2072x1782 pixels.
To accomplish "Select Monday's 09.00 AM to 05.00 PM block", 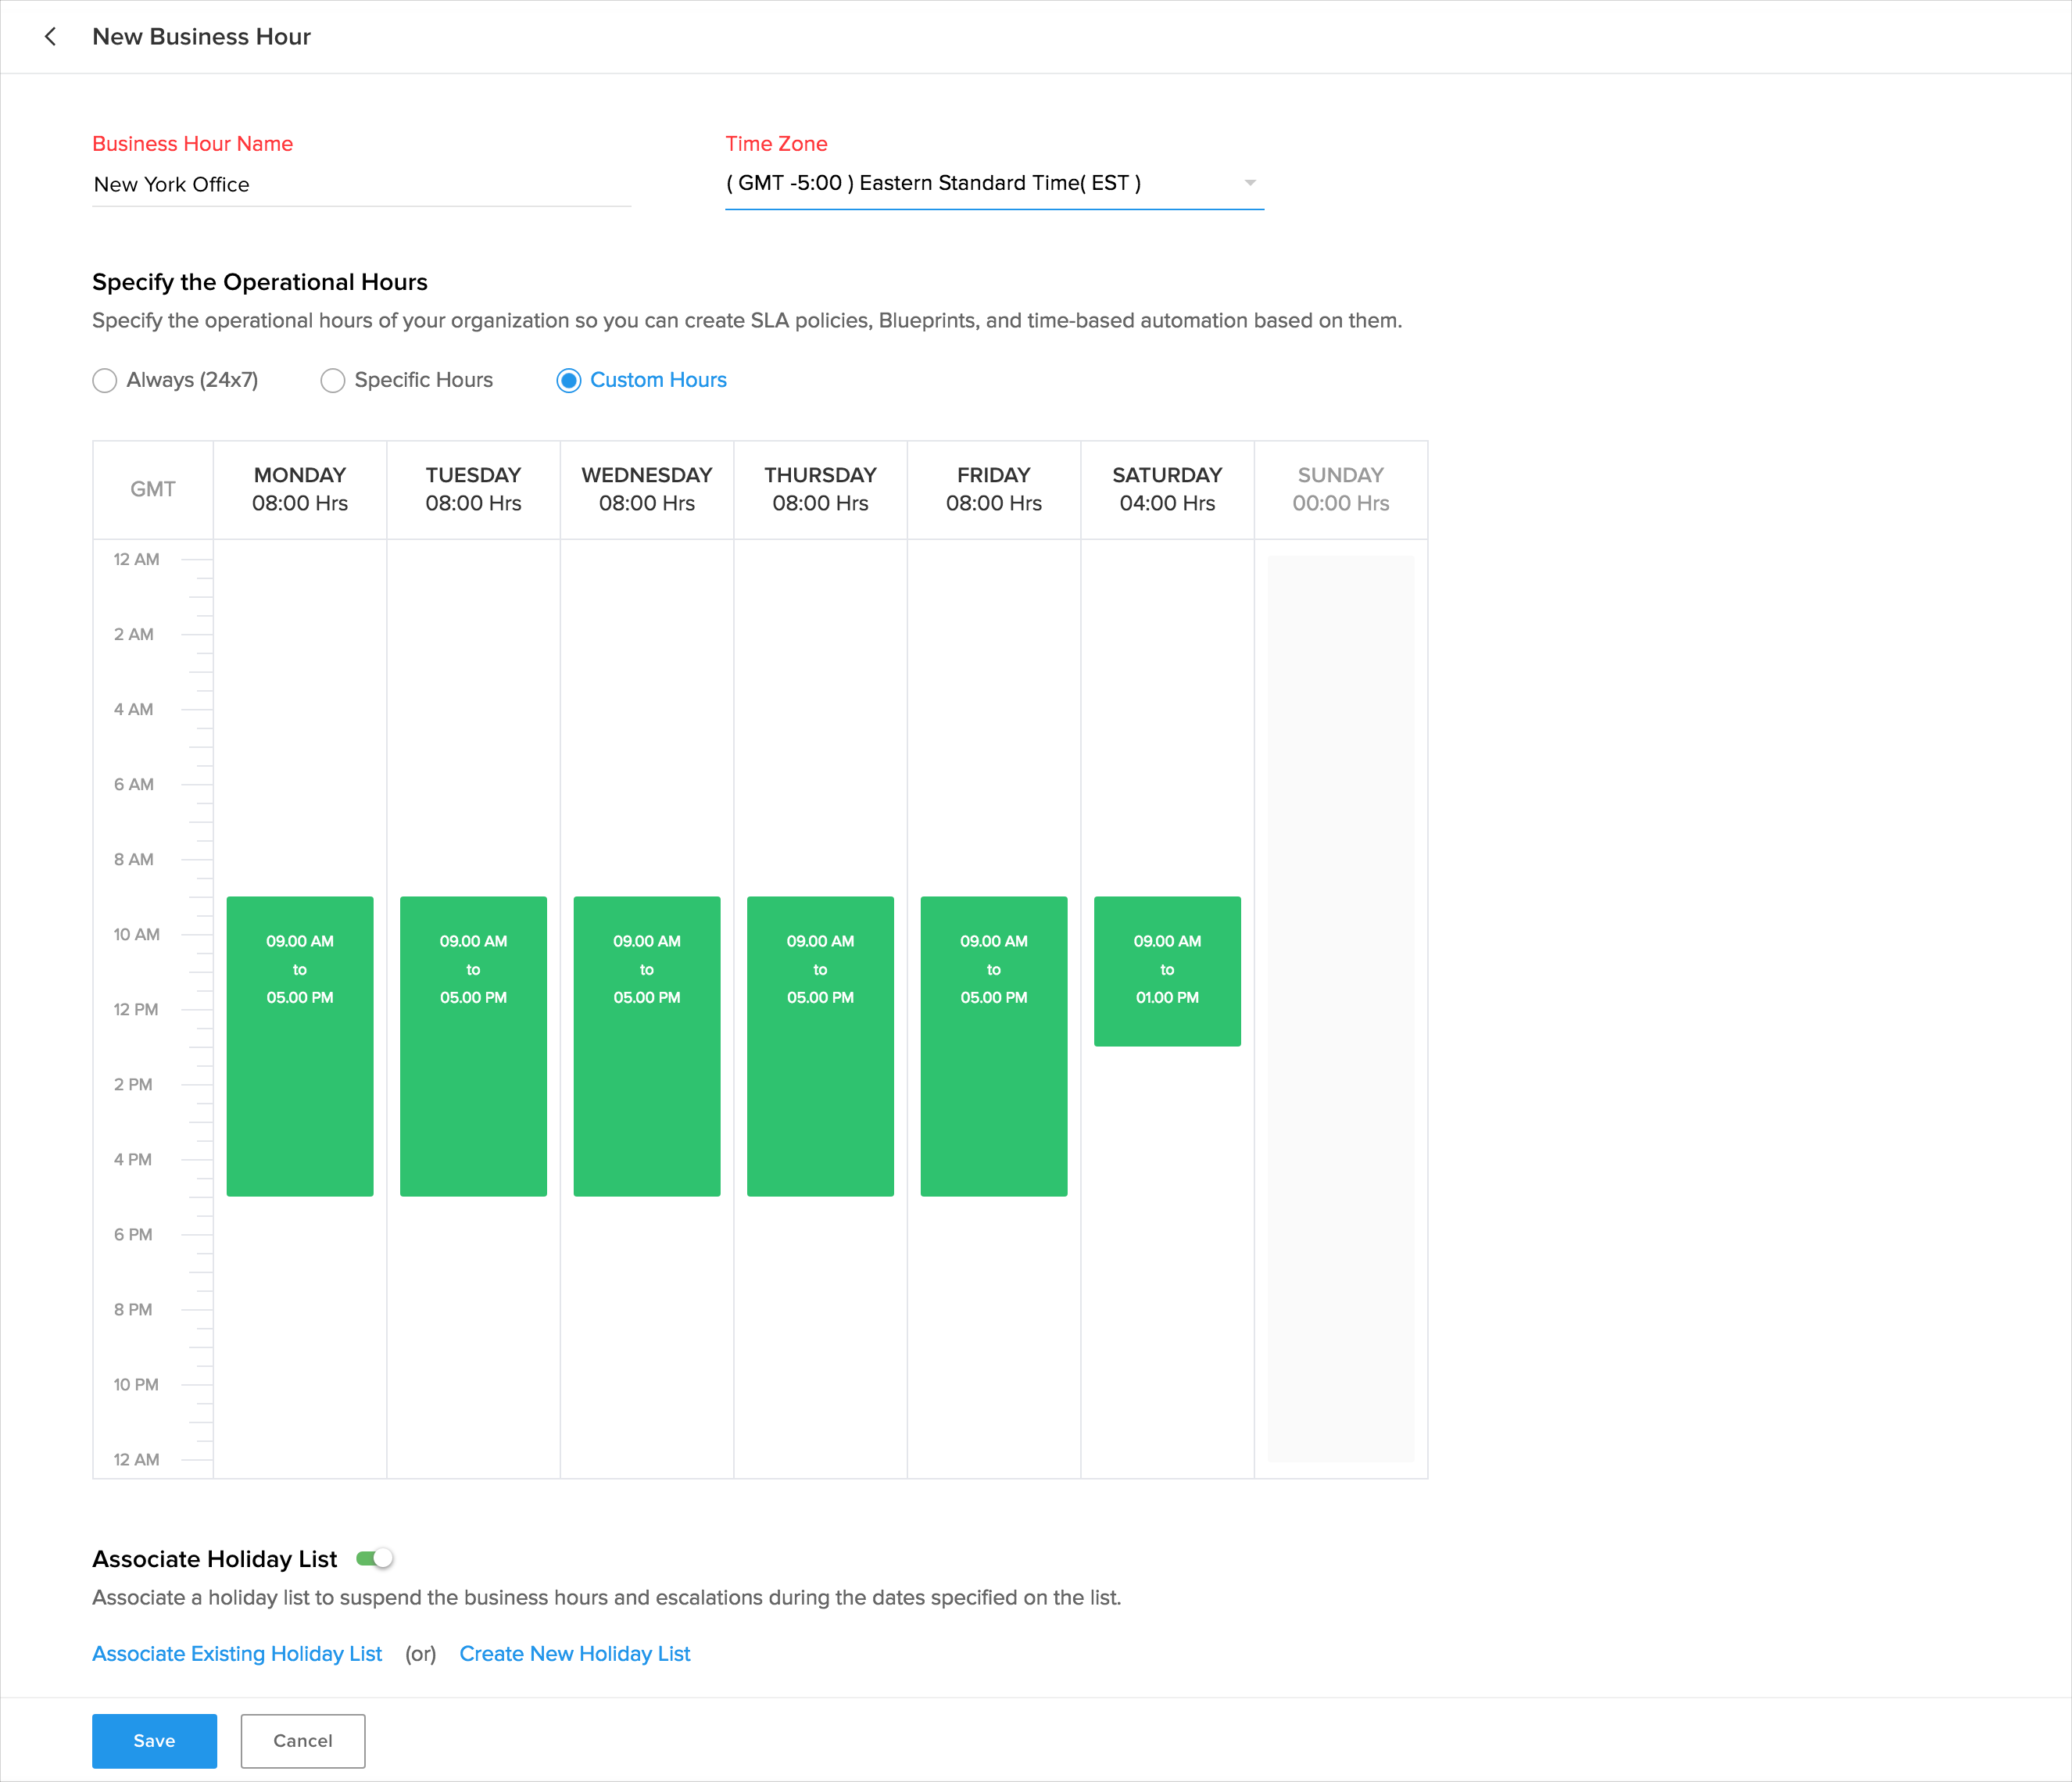I will point(300,1046).
